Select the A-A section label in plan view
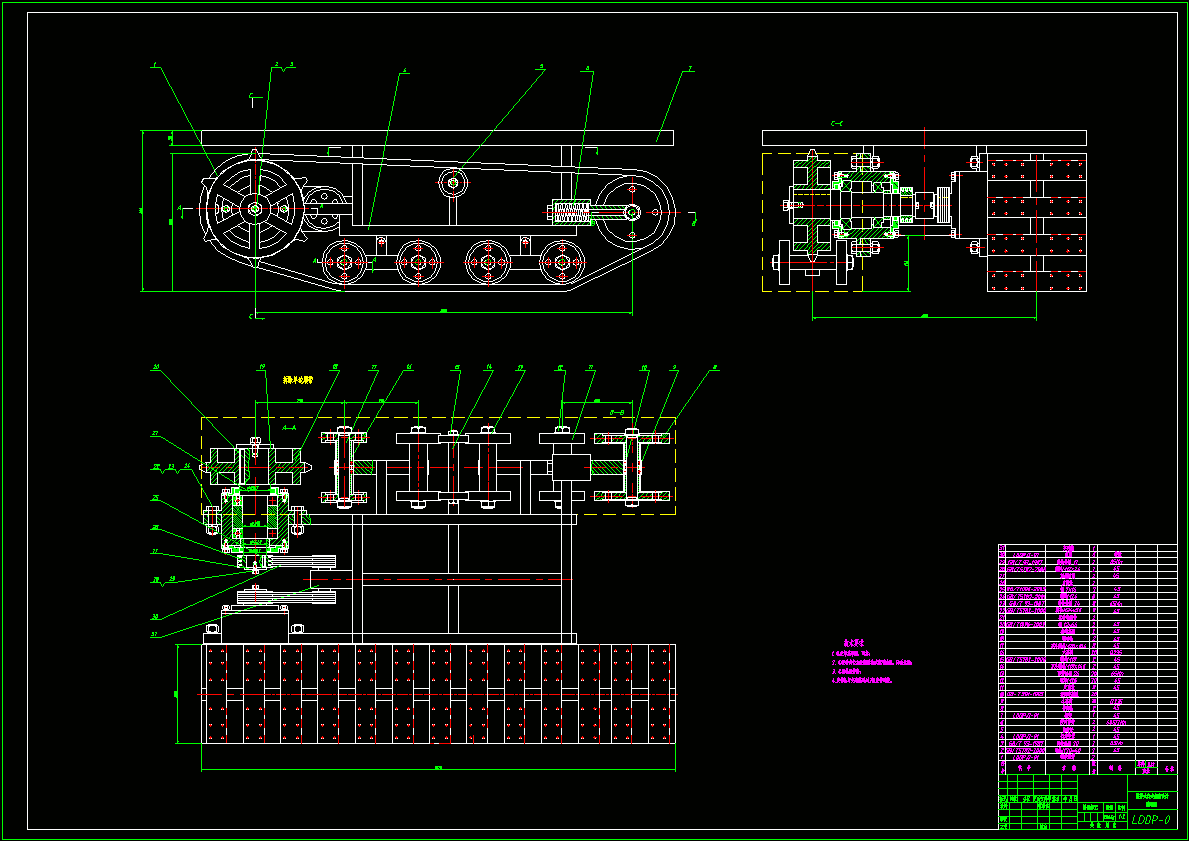Image resolution: width=1189 pixels, height=841 pixels. point(290,428)
